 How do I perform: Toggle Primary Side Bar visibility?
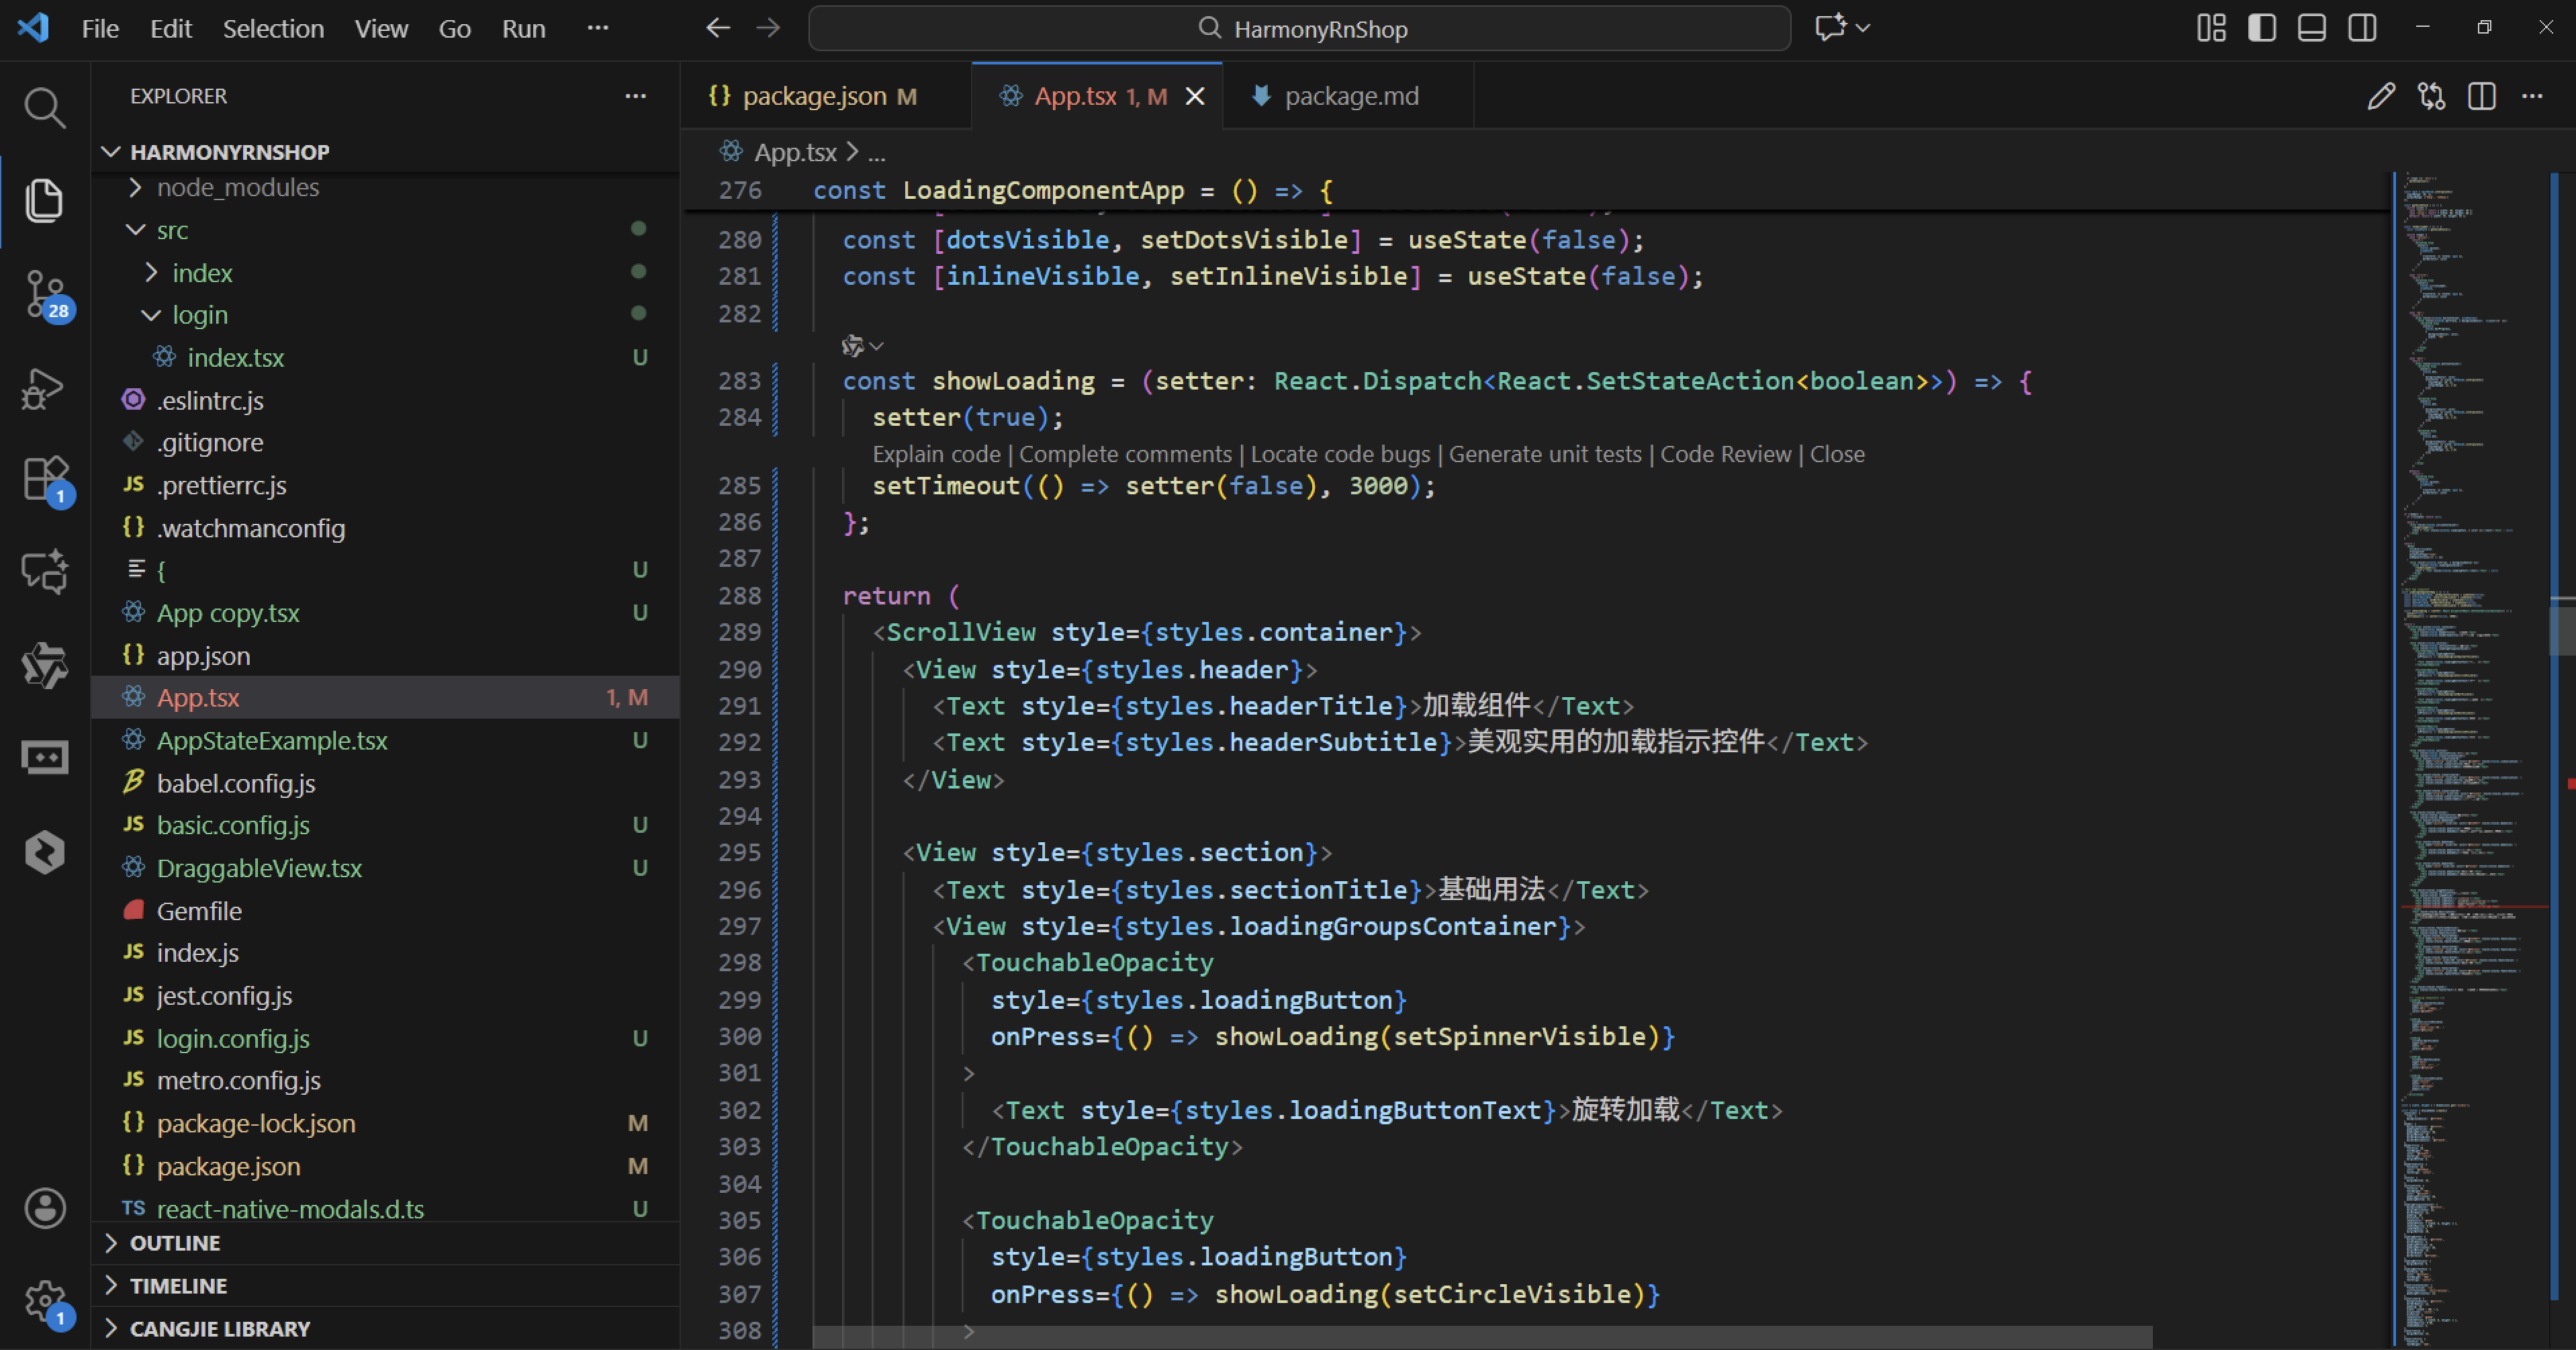pos(2261,28)
